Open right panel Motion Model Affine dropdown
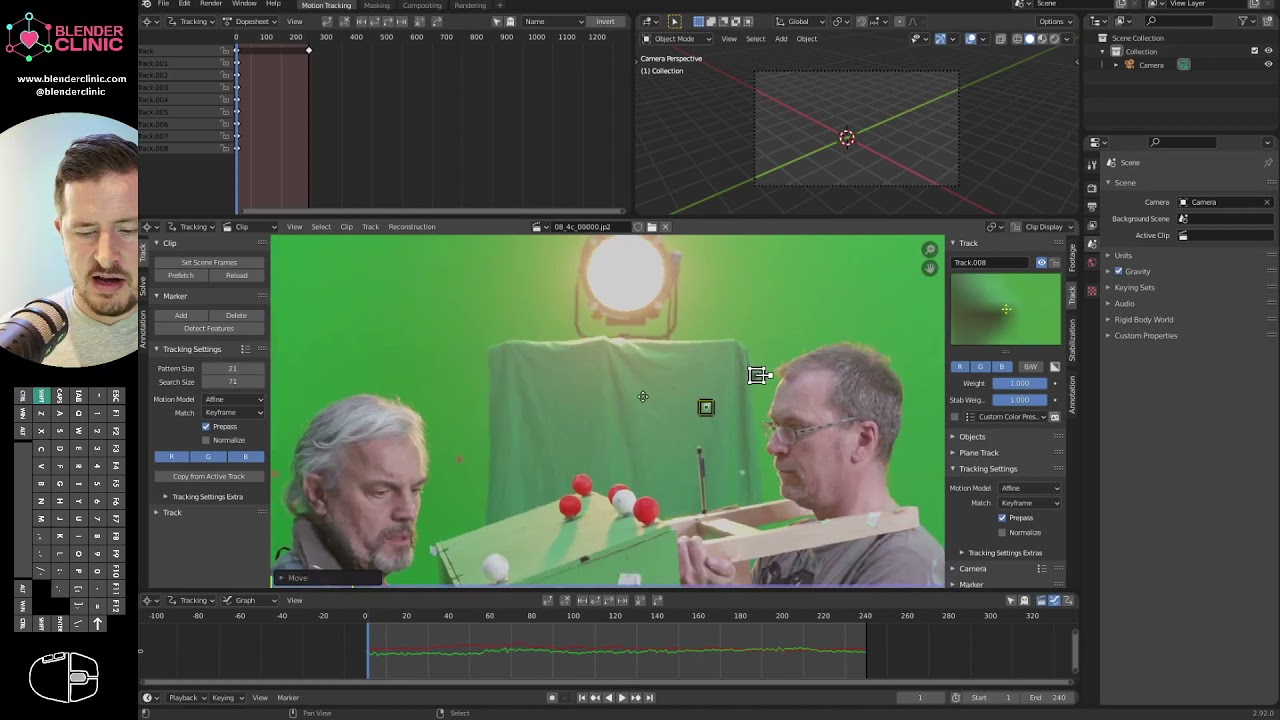The height and width of the screenshot is (720, 1280). coord(1030,489)
